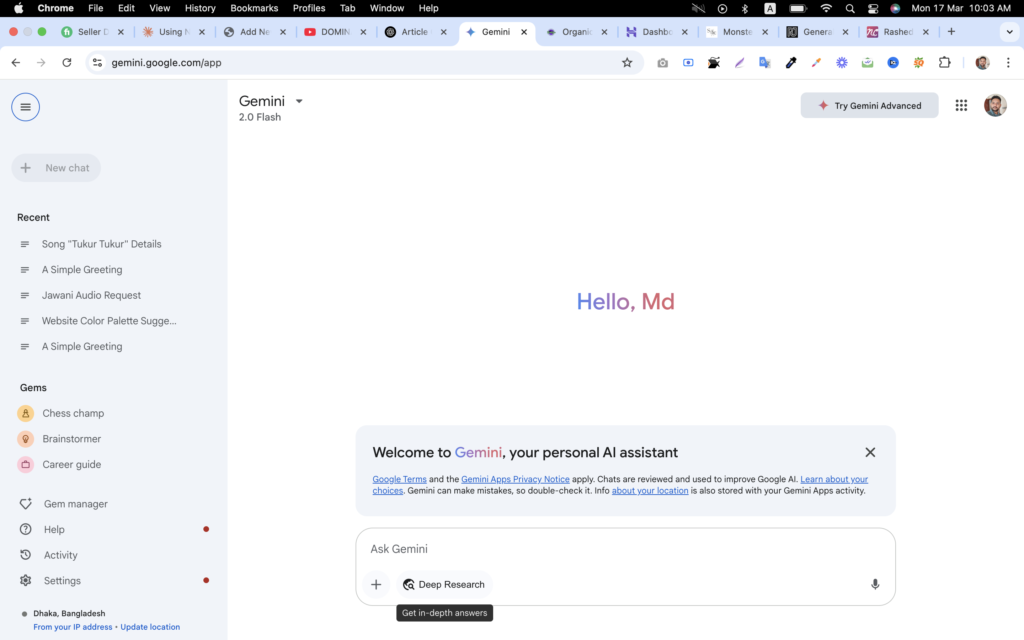The image size is (1024, 640).
Task: Open Gemini Apps Privacy Notice link
Action: tap(515, 479)
